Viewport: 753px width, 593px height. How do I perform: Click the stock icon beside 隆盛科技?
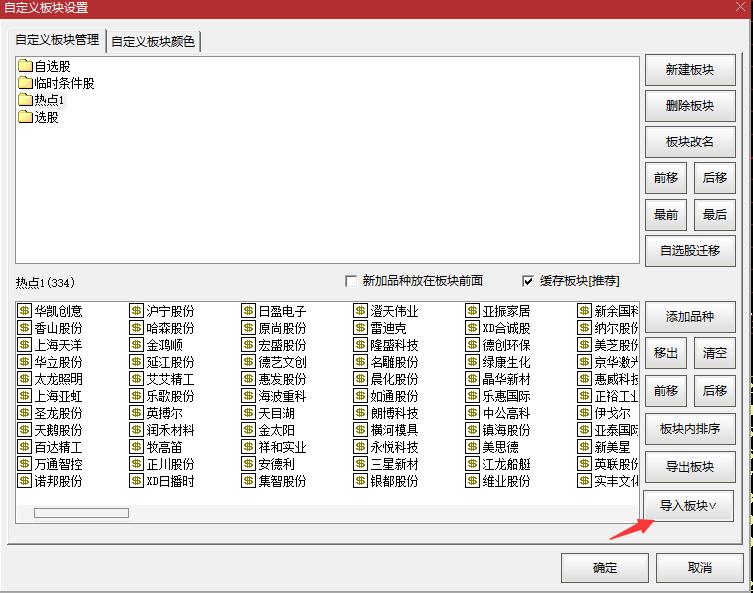coord(360,345)
